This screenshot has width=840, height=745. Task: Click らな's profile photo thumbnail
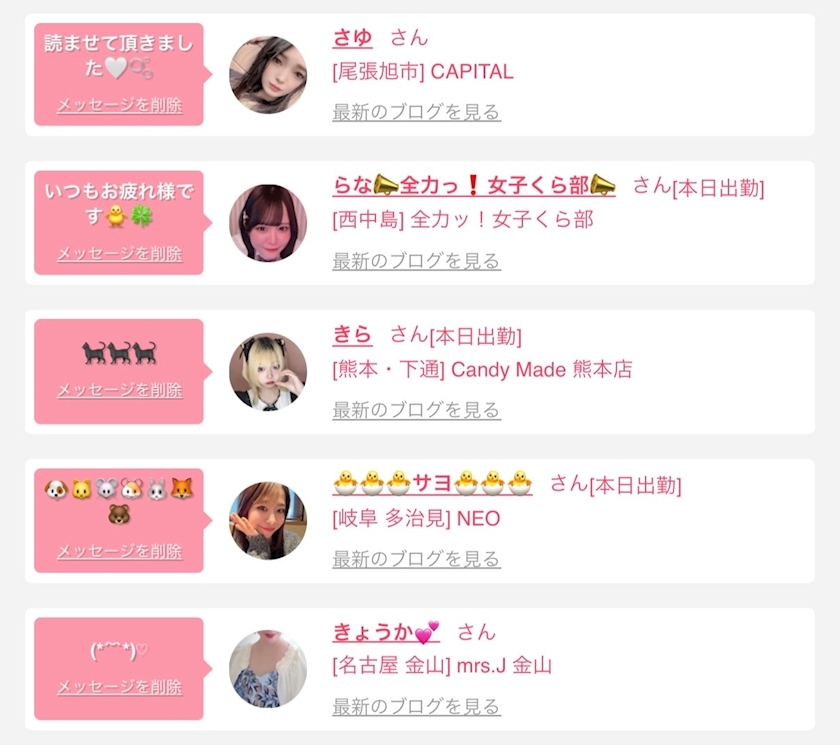coord(268,223)
